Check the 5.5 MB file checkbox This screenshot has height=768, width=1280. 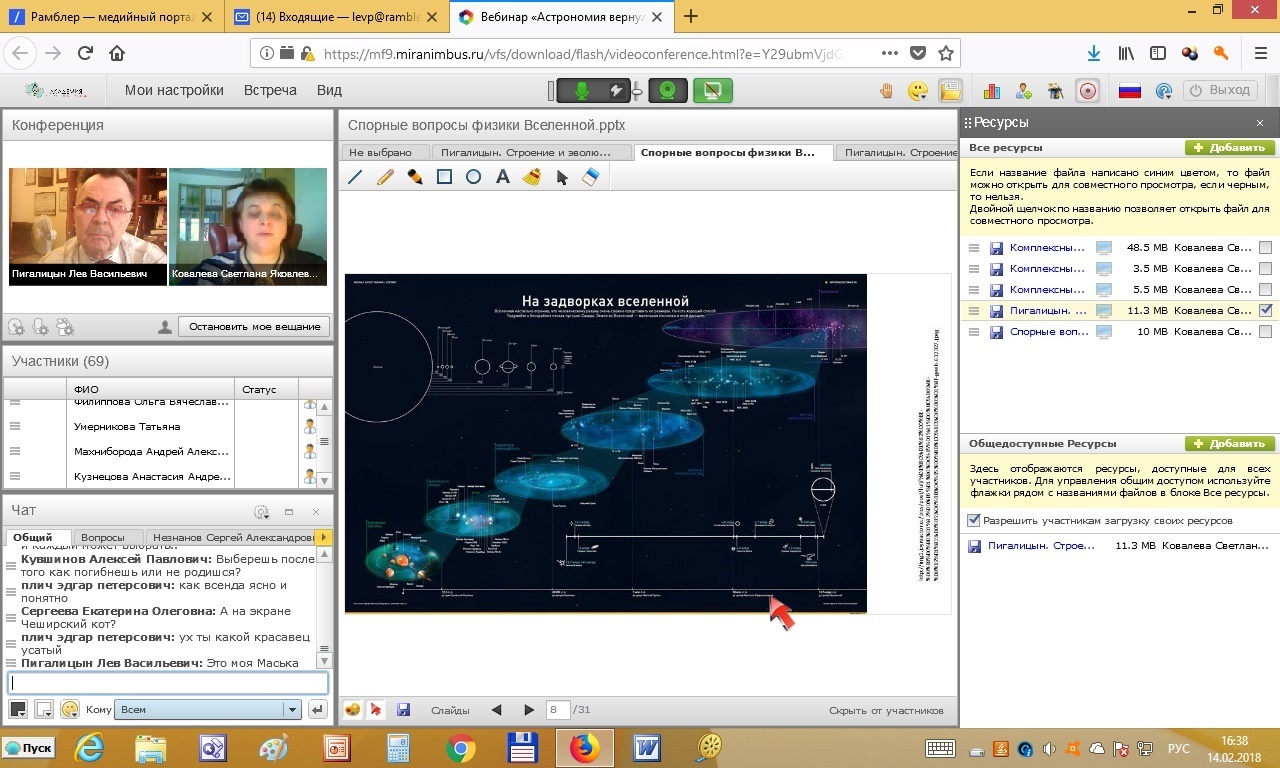(x=1266, y=290)
